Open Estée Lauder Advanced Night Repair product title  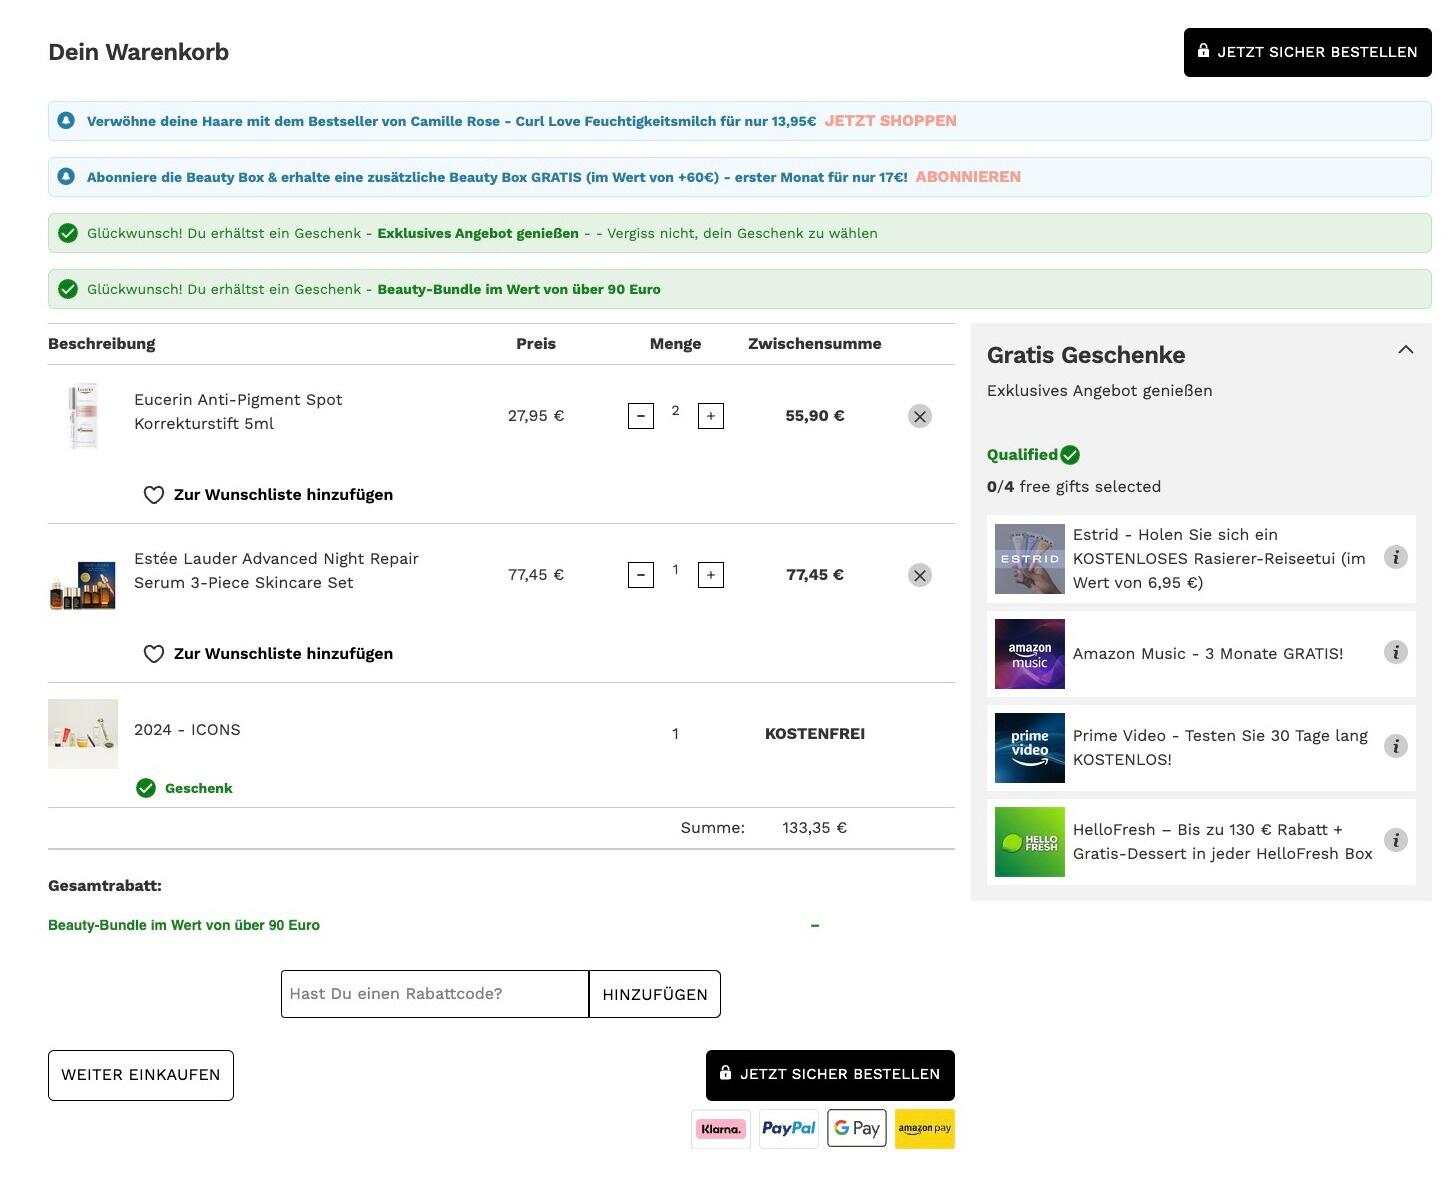276,571
